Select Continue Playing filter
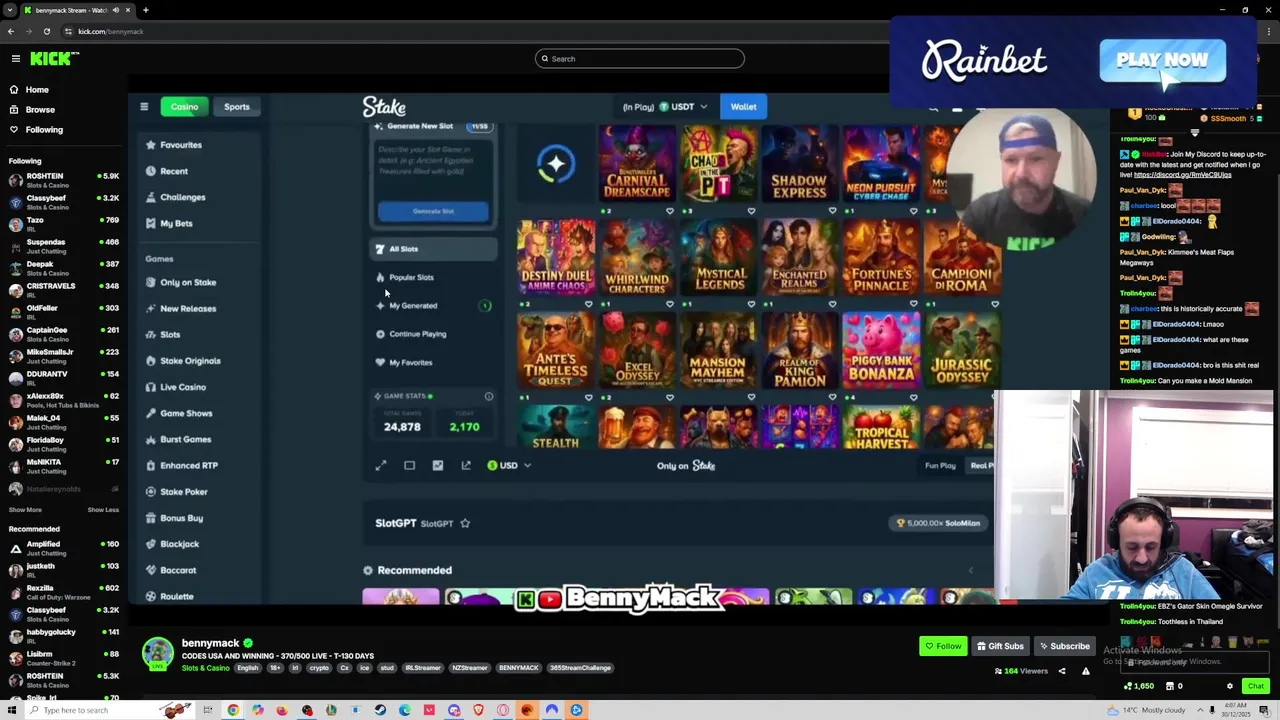The height and width of the screenshot is (720, 1280). coord(434,334)
